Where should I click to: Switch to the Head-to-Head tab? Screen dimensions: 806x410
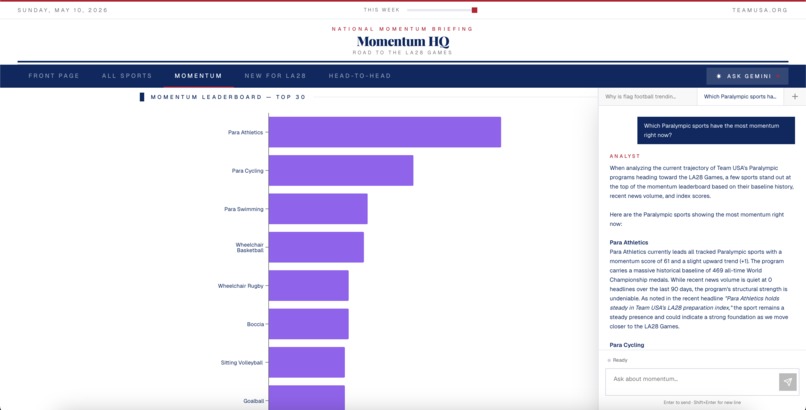pos(360,76)
